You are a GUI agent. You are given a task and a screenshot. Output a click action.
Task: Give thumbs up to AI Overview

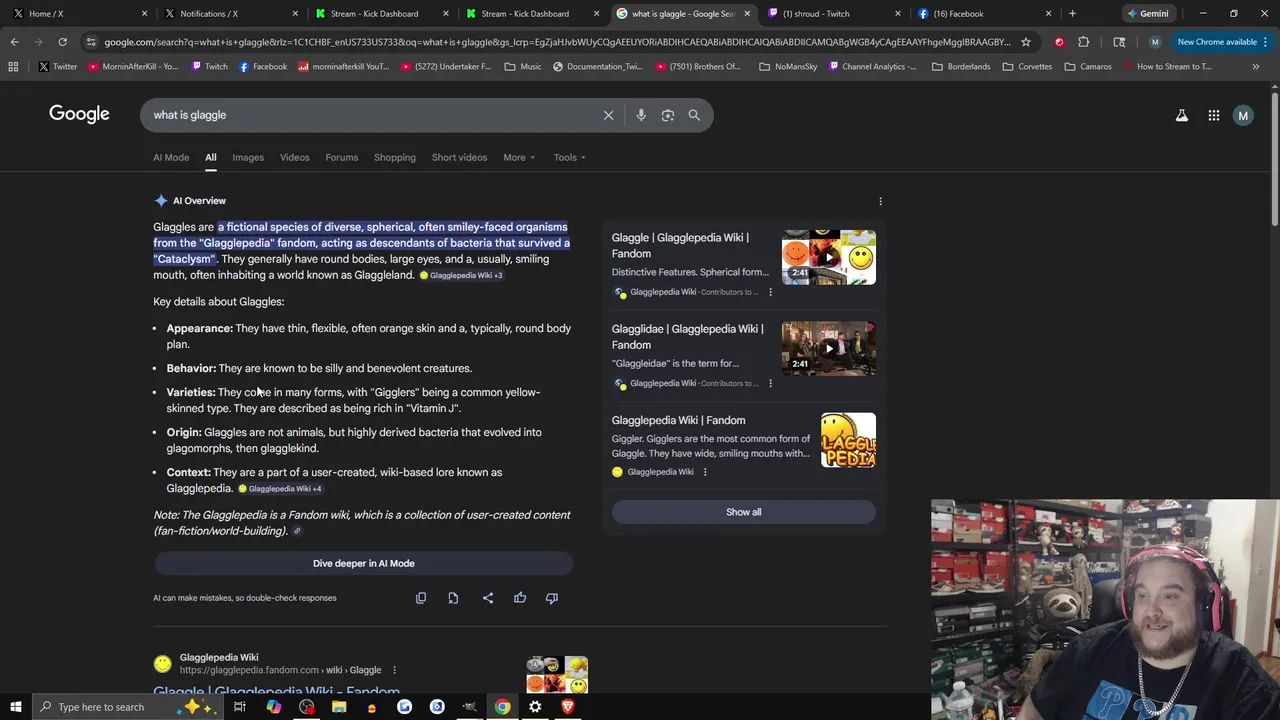coord(520,598)
